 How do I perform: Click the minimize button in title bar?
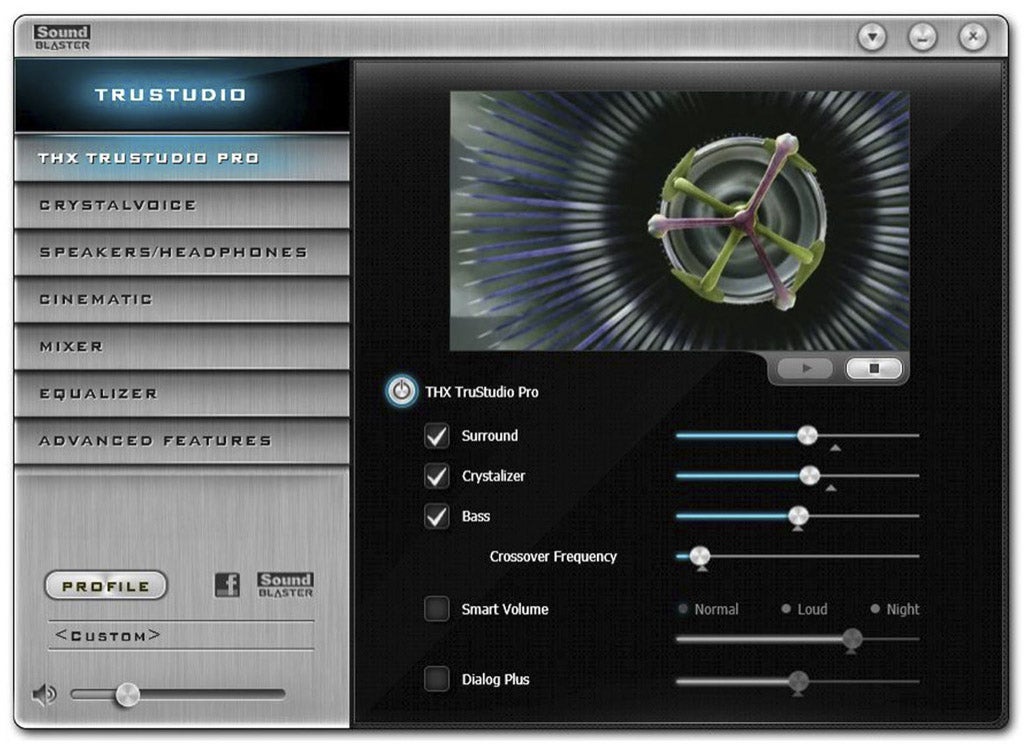pos(922,37)
